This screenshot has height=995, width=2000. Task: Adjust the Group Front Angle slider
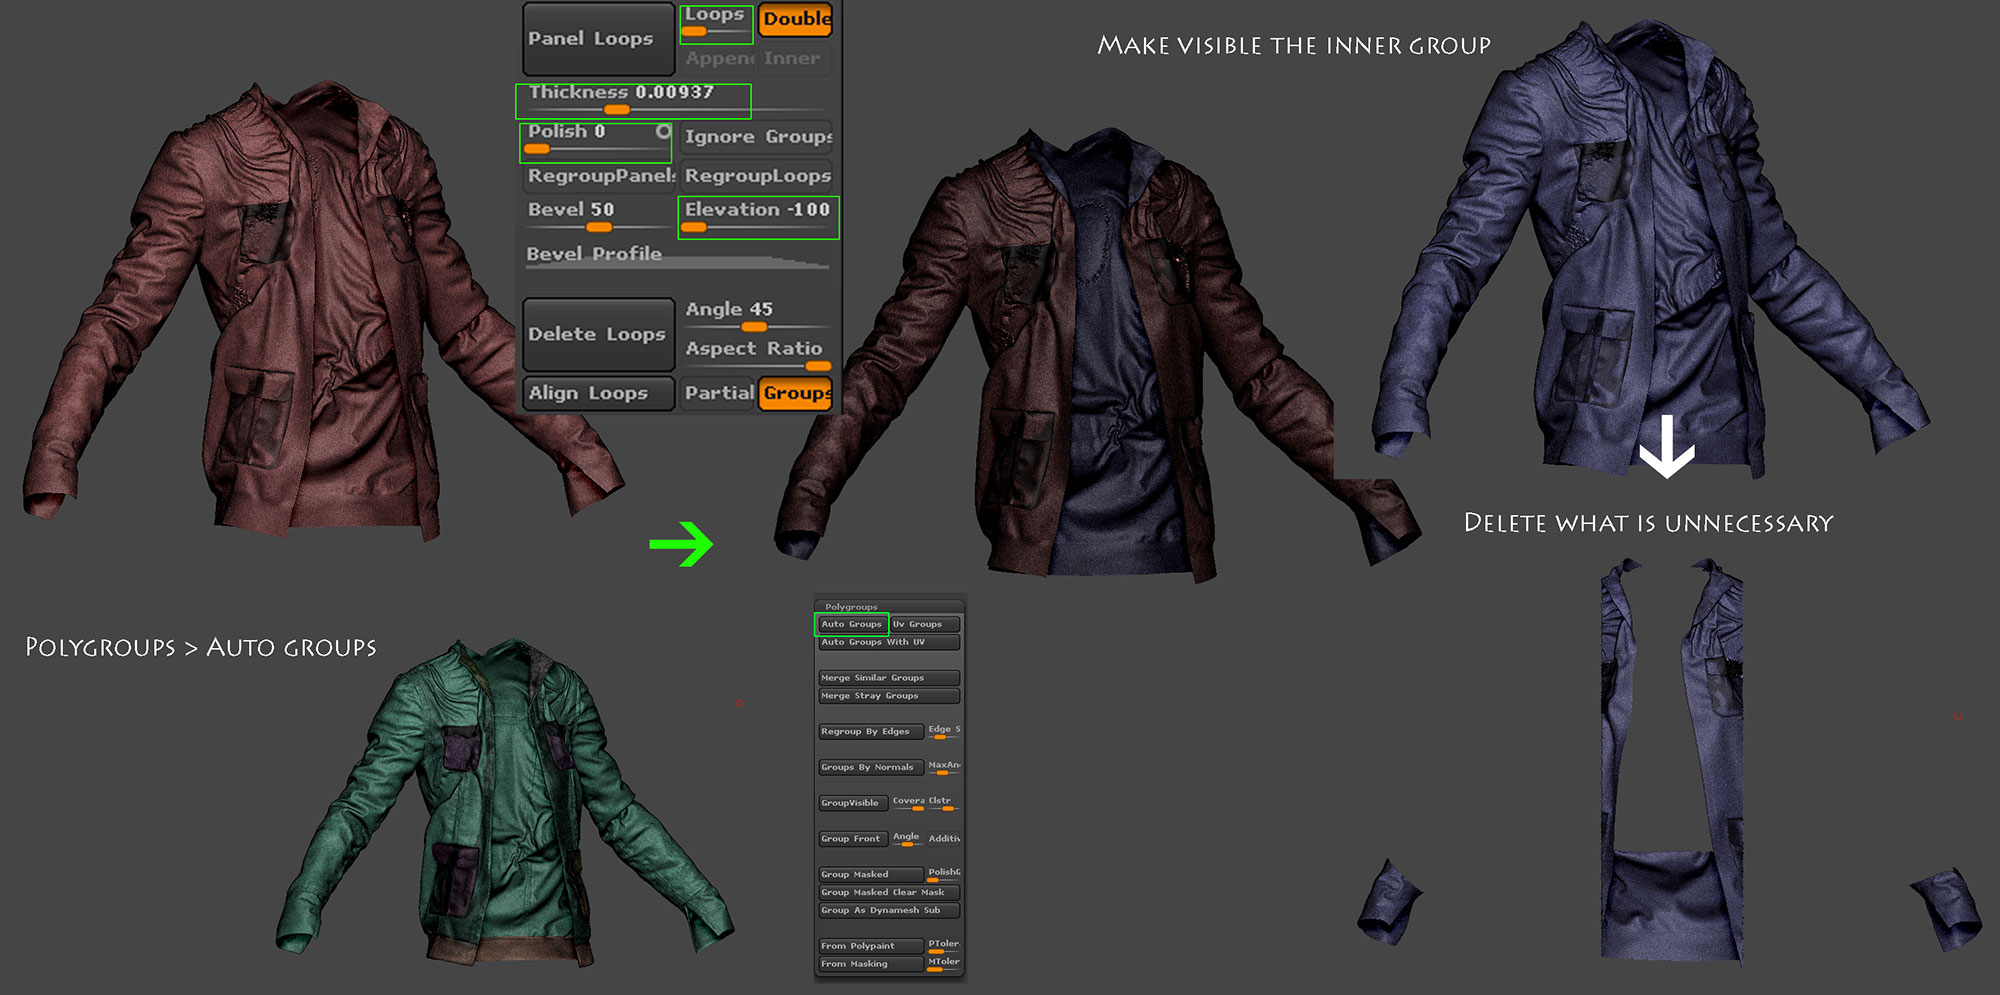coord(908,839)
